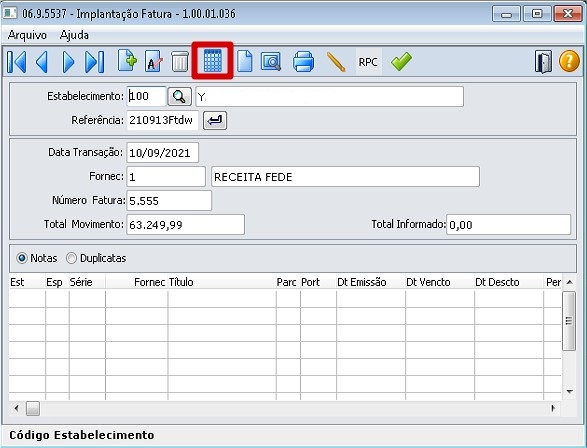Click the establishment name field
Image resolution: width=587 pixels, height=448 pixels.
pyautogui.click(x=329, y=97)
